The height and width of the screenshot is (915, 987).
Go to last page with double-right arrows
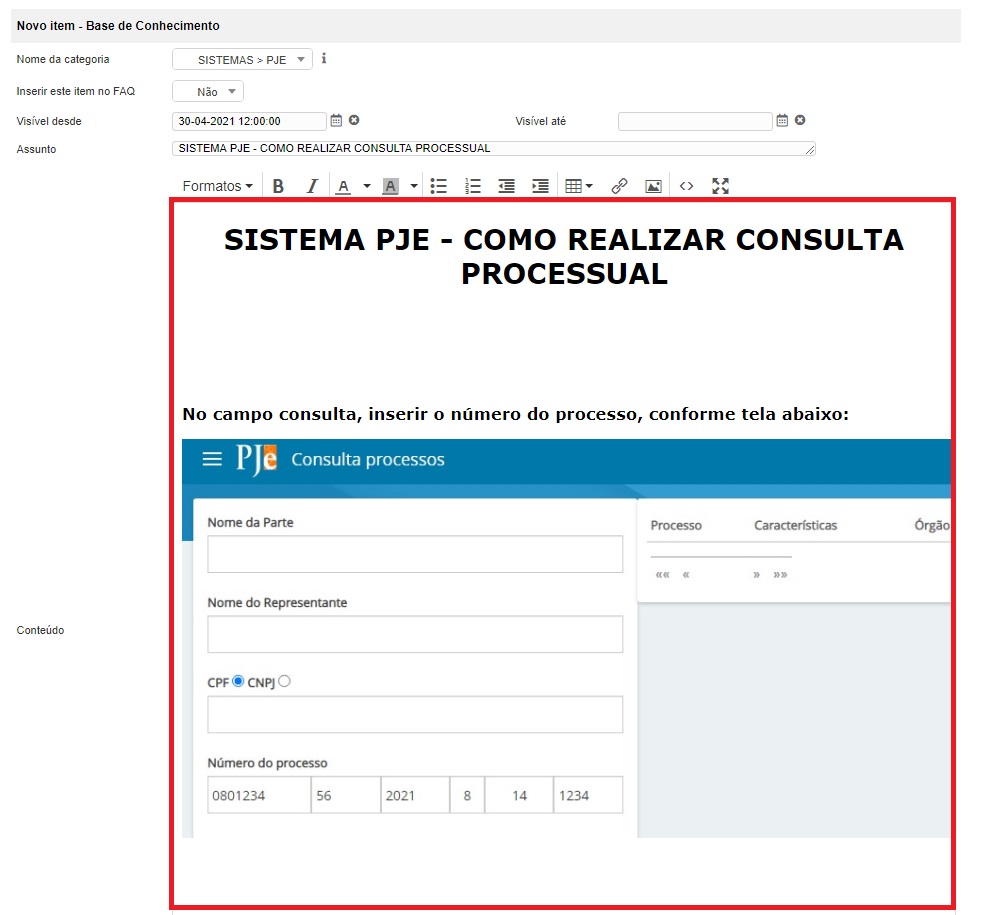click(x=781, y=575)
